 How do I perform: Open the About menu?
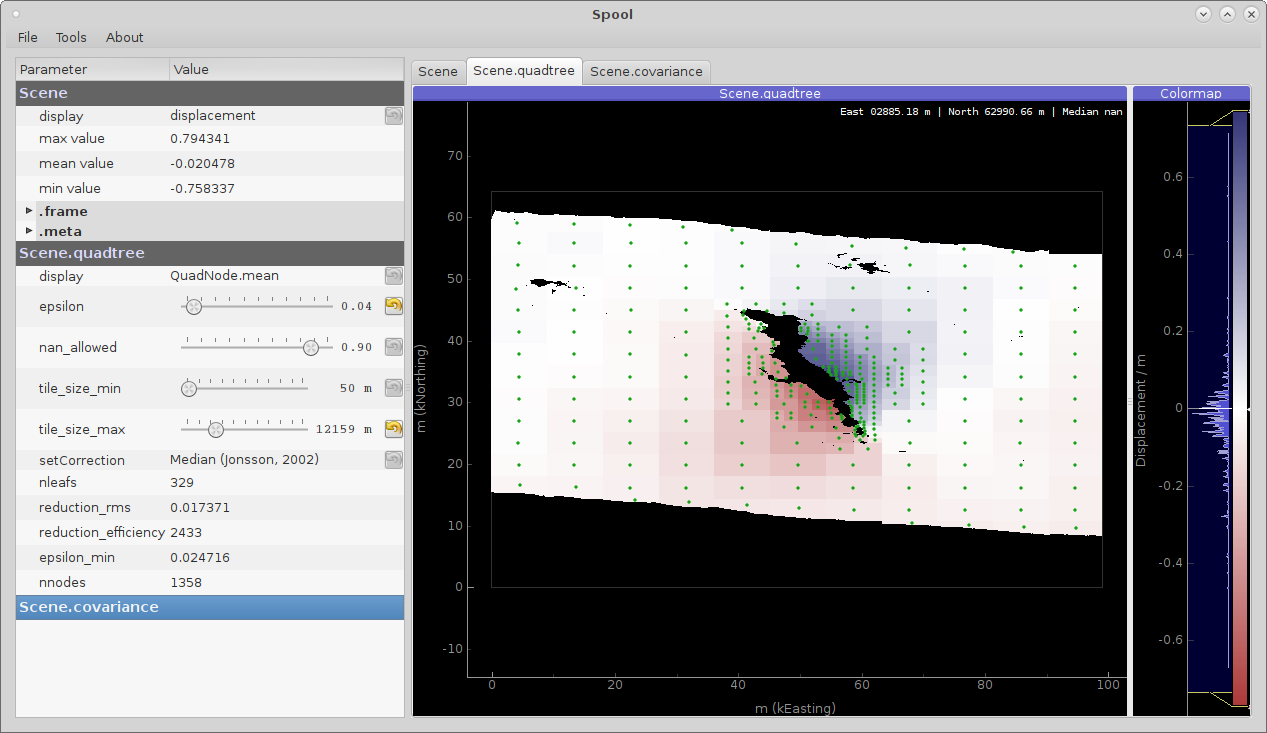125,37
